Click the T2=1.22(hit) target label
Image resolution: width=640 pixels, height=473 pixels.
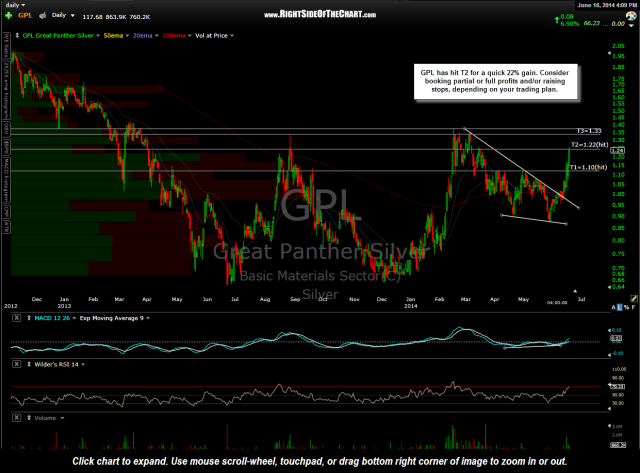[x=590, y=144]
